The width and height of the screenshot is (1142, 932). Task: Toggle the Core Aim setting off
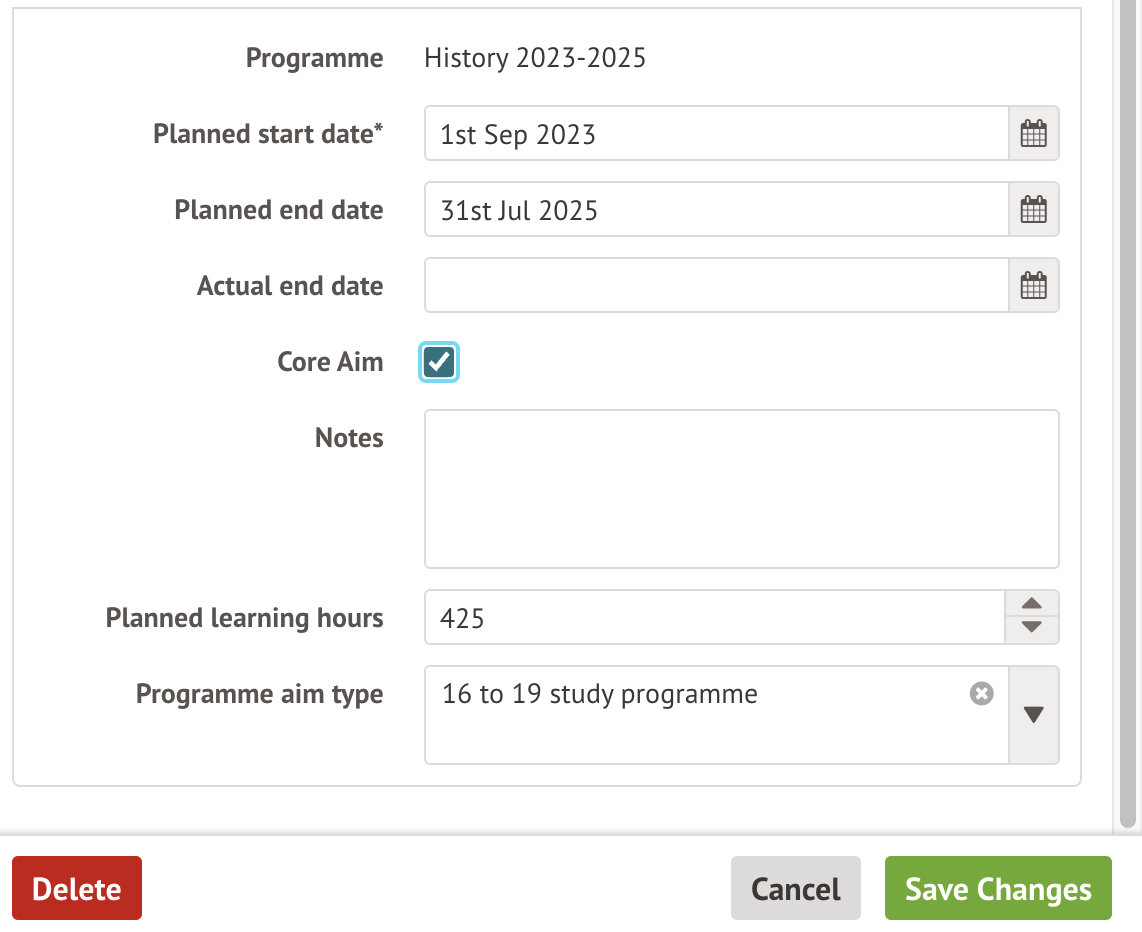(438, 362)
